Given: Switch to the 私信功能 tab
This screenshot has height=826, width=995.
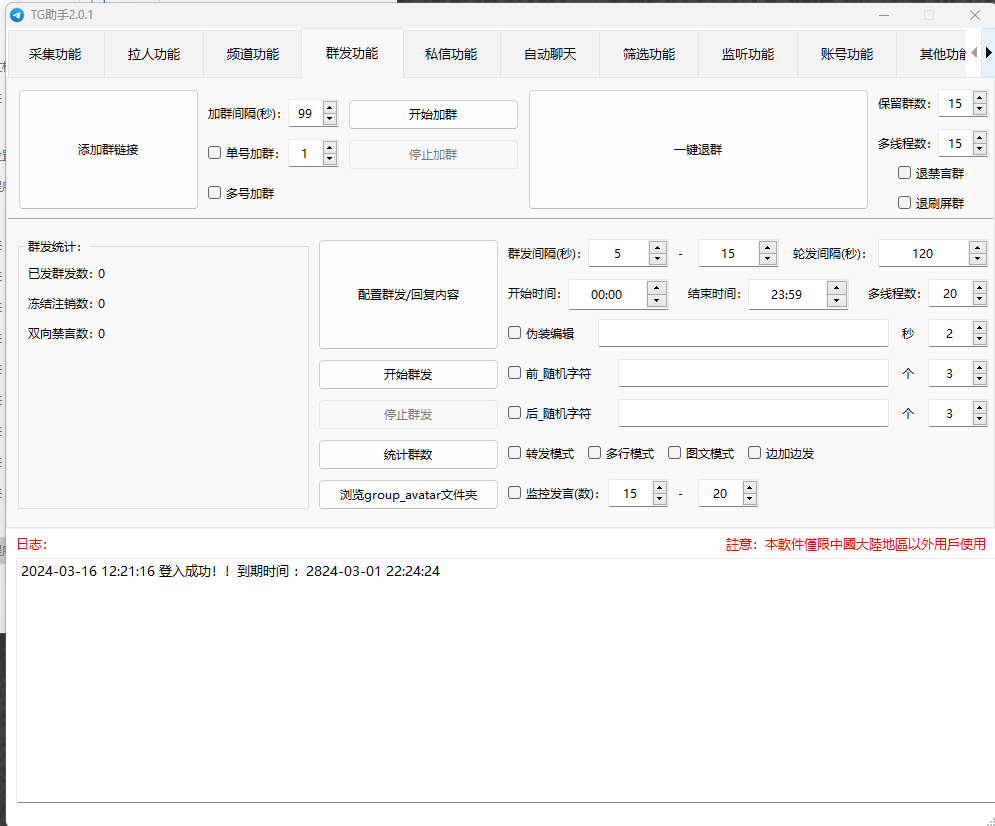Looking at the screenshot, I should [450, 54].
